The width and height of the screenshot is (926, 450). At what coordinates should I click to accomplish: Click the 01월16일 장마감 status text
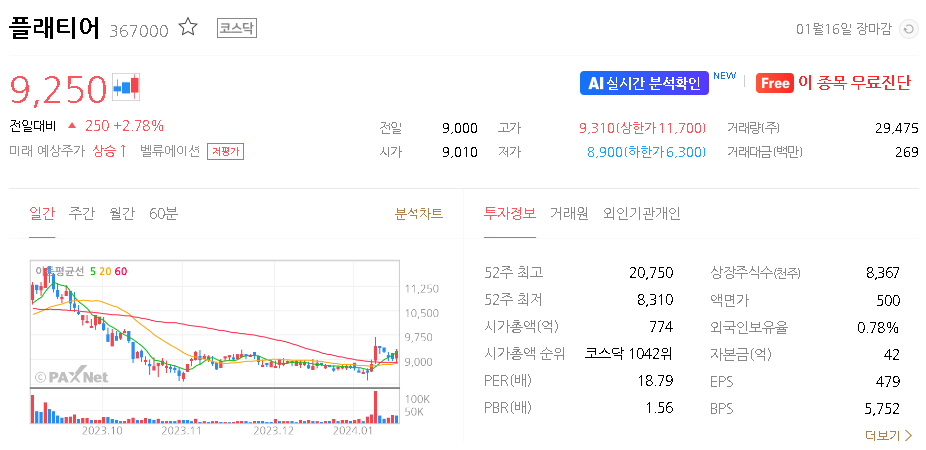pos(843,30)
